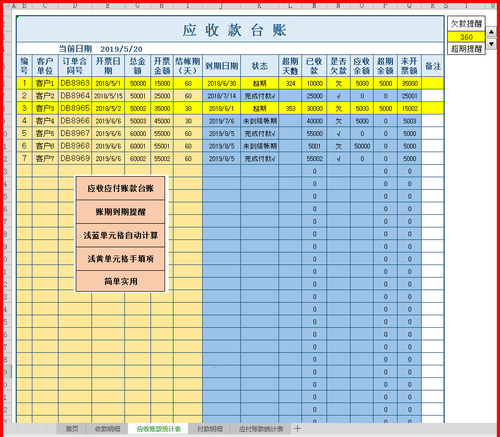Viewport: 500px width, 437px height.
Task: Select the 到期日期 header cell
Action: tap(221, 66)
